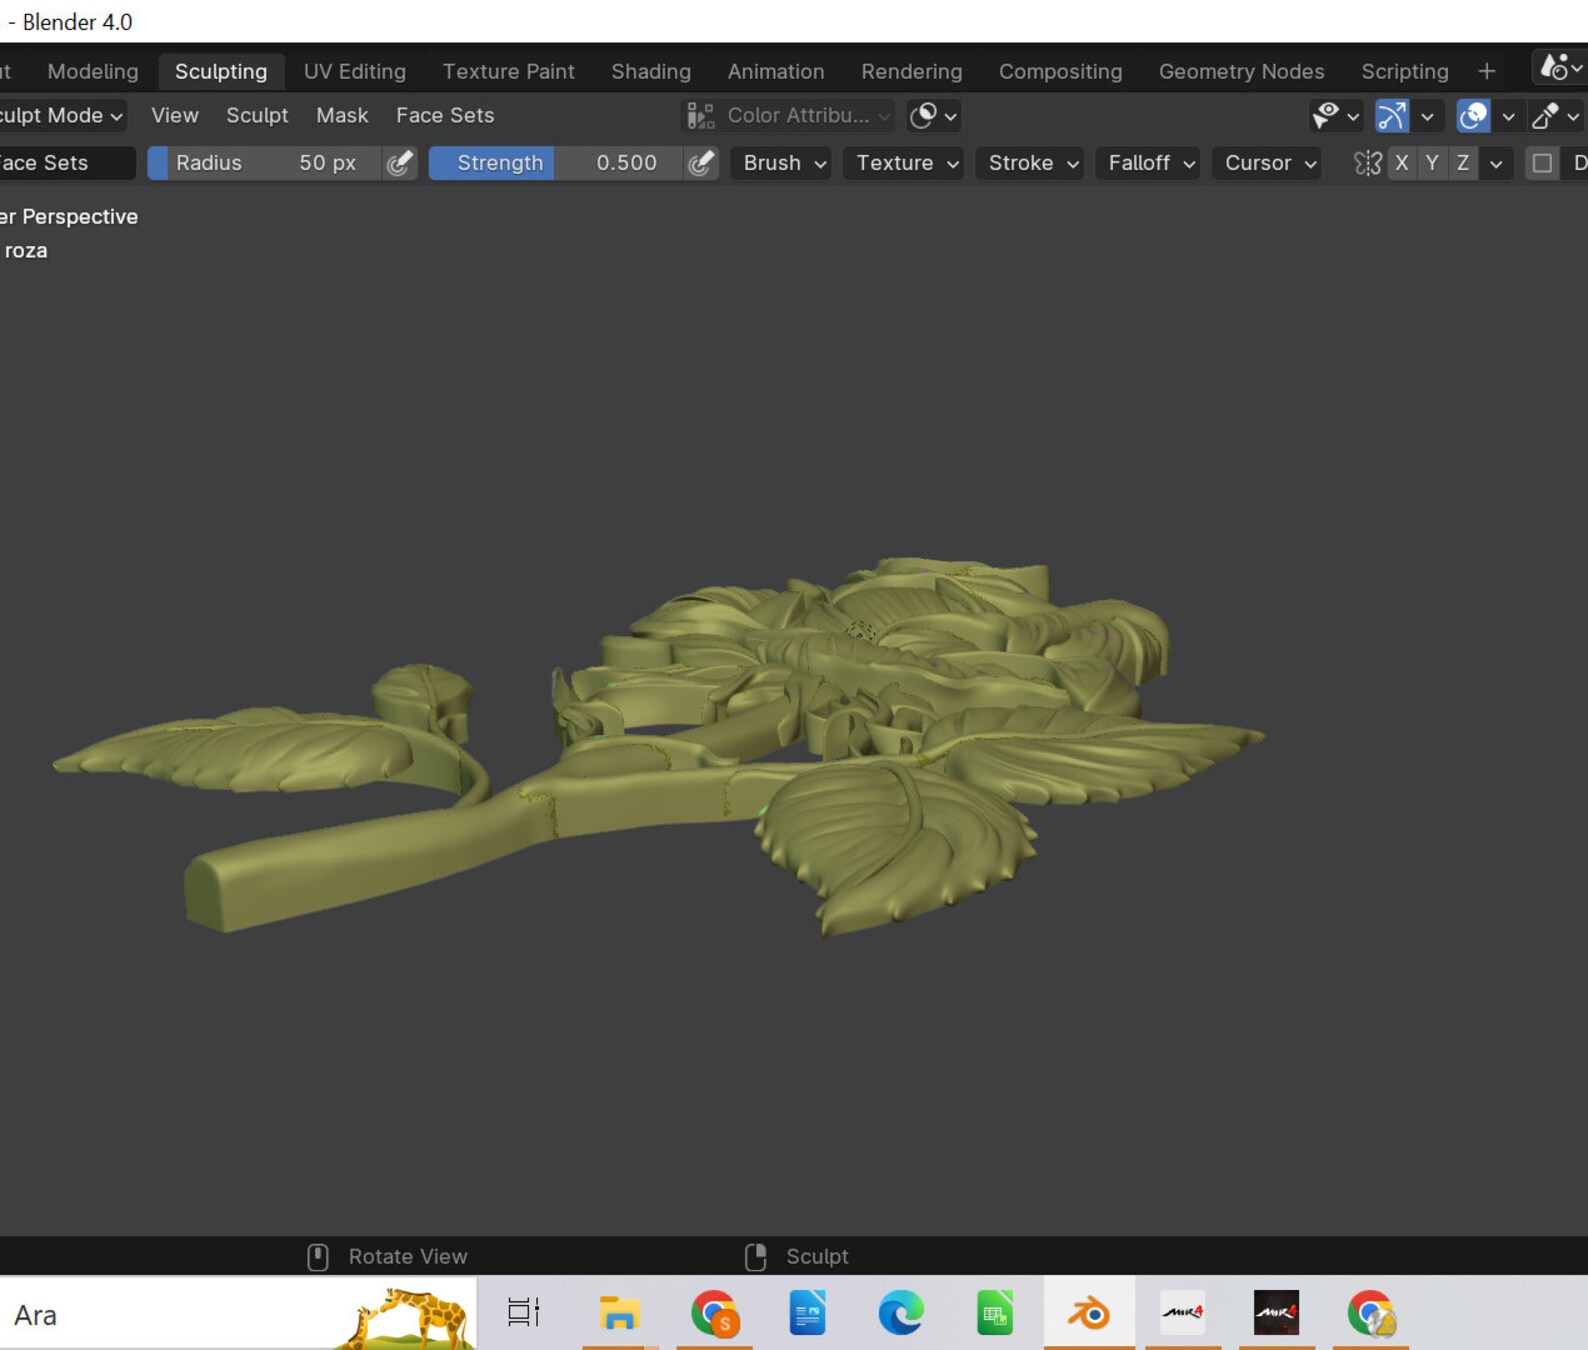Expand the Overlays options arrow

[x=1509, y=116]
